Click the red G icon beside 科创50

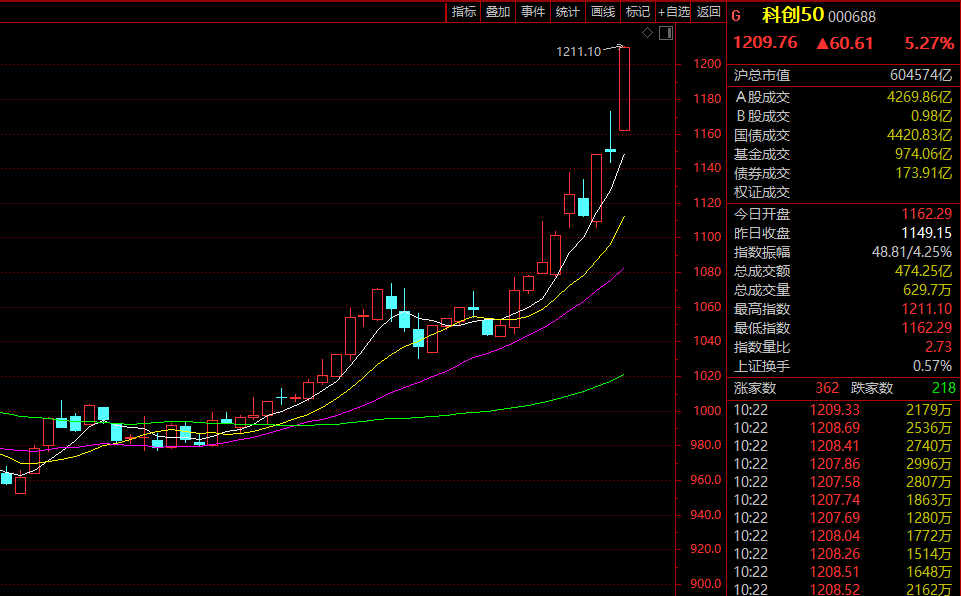[x=738, y=15]
